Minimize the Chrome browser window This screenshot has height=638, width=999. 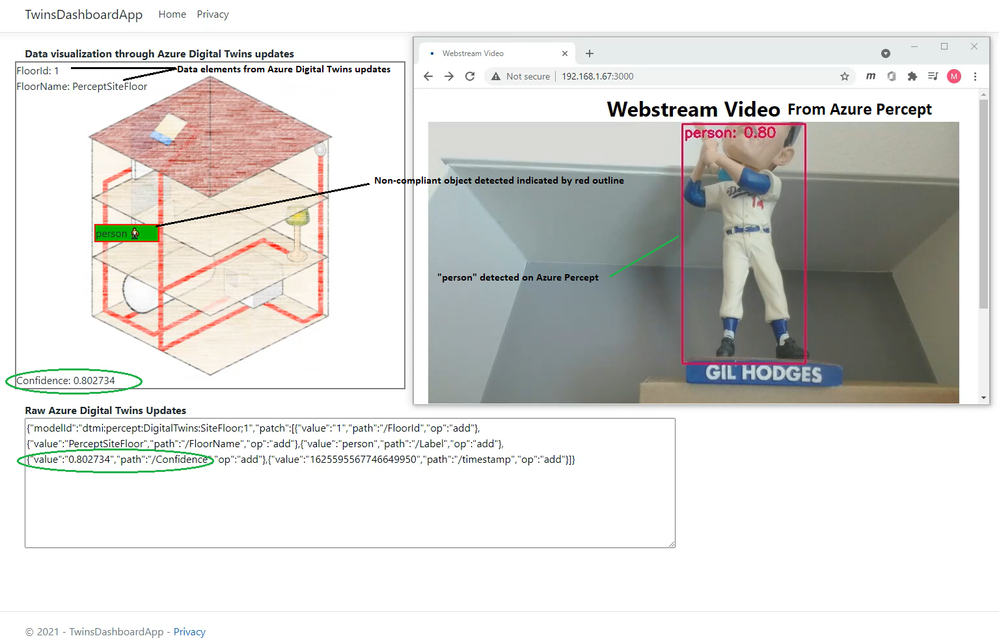point(914,47)
